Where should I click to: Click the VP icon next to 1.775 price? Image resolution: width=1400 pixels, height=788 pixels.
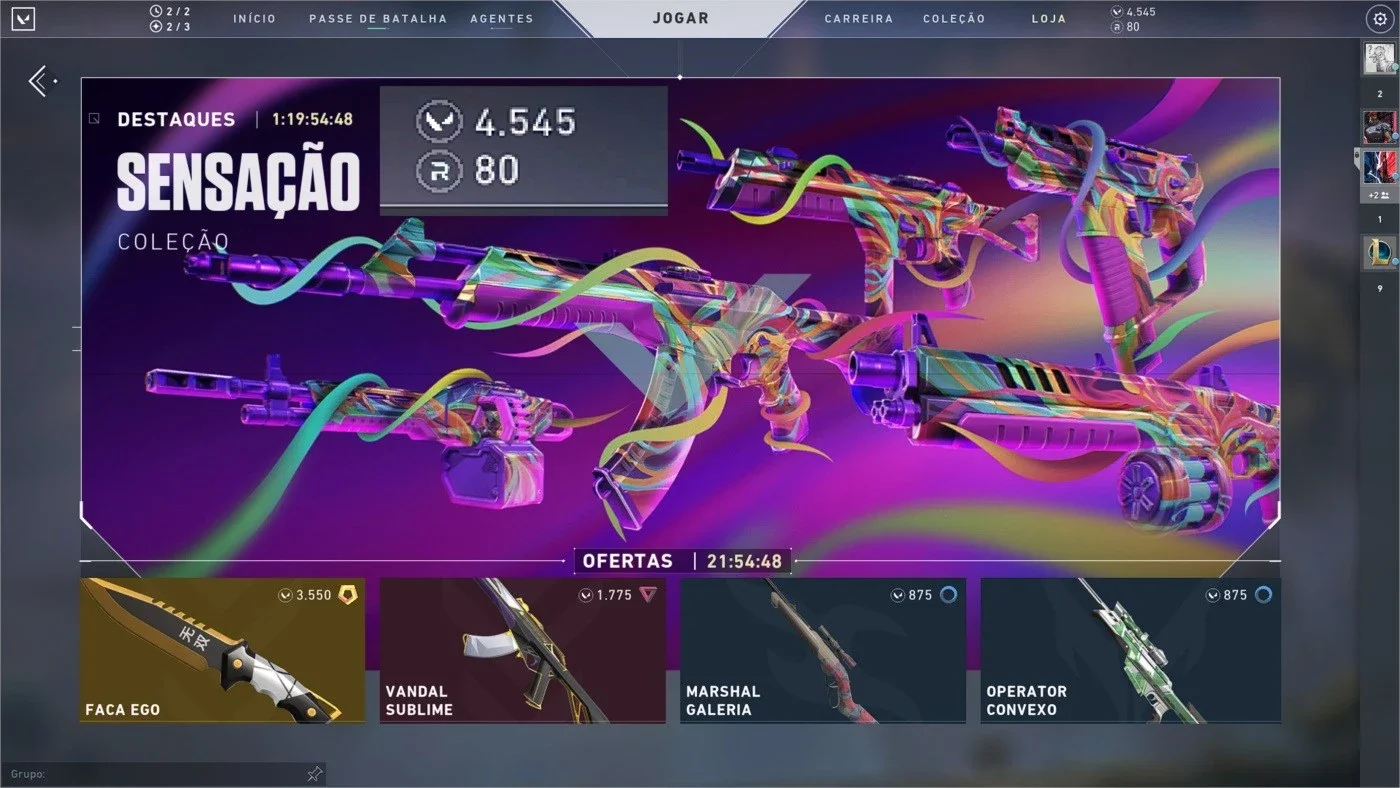(586, 595)
